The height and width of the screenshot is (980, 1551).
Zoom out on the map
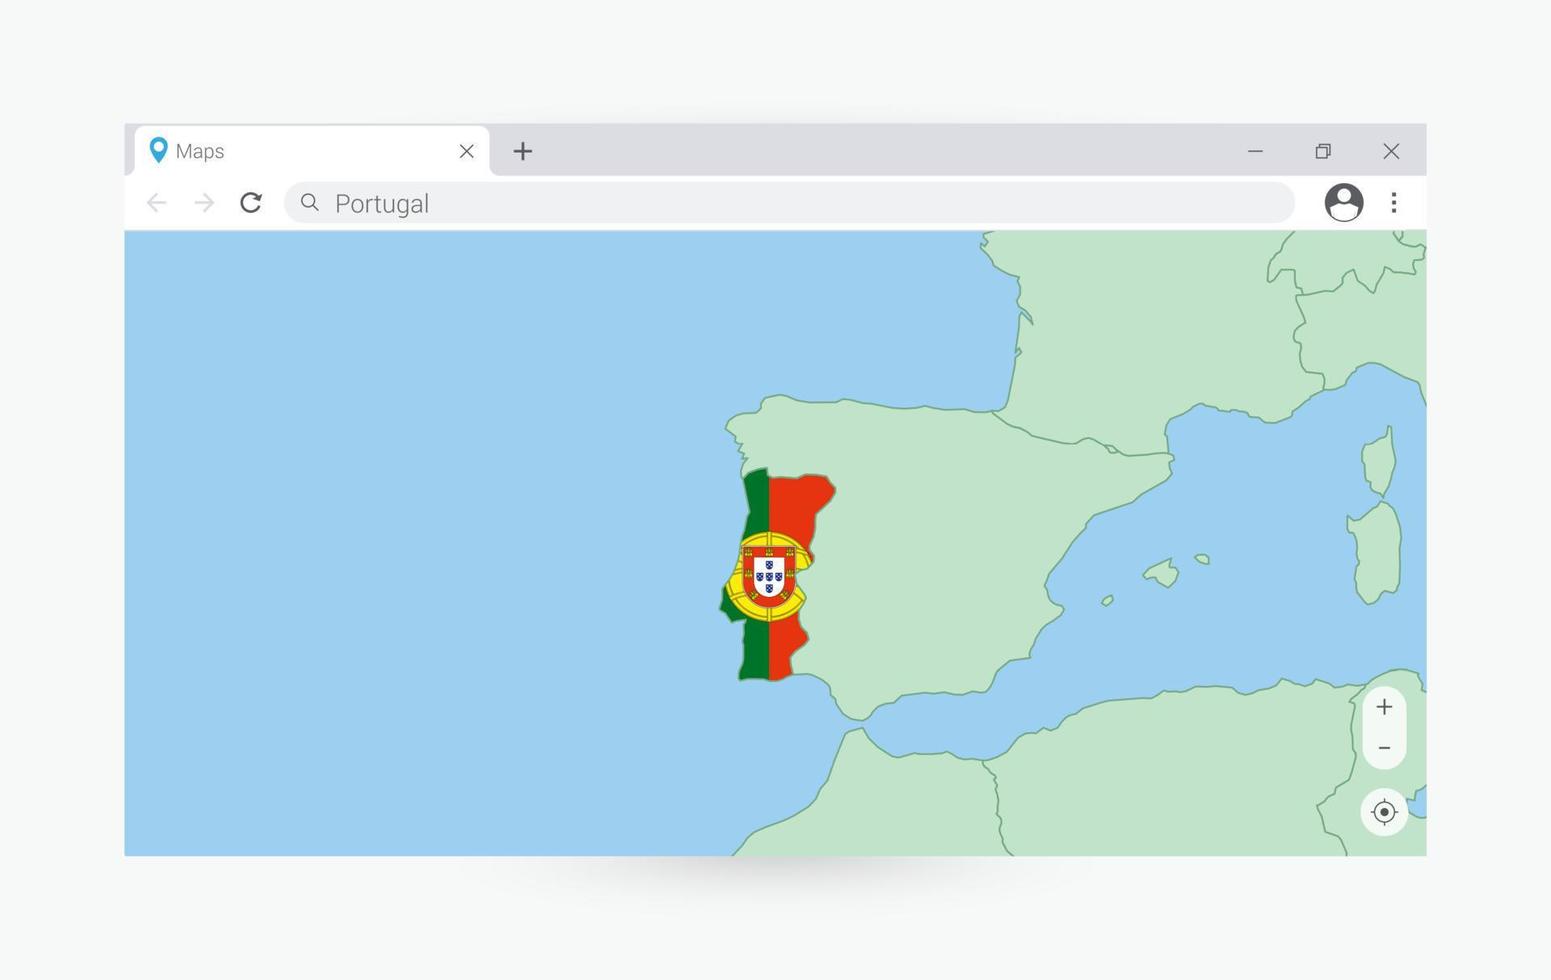tap(1384, 748)
